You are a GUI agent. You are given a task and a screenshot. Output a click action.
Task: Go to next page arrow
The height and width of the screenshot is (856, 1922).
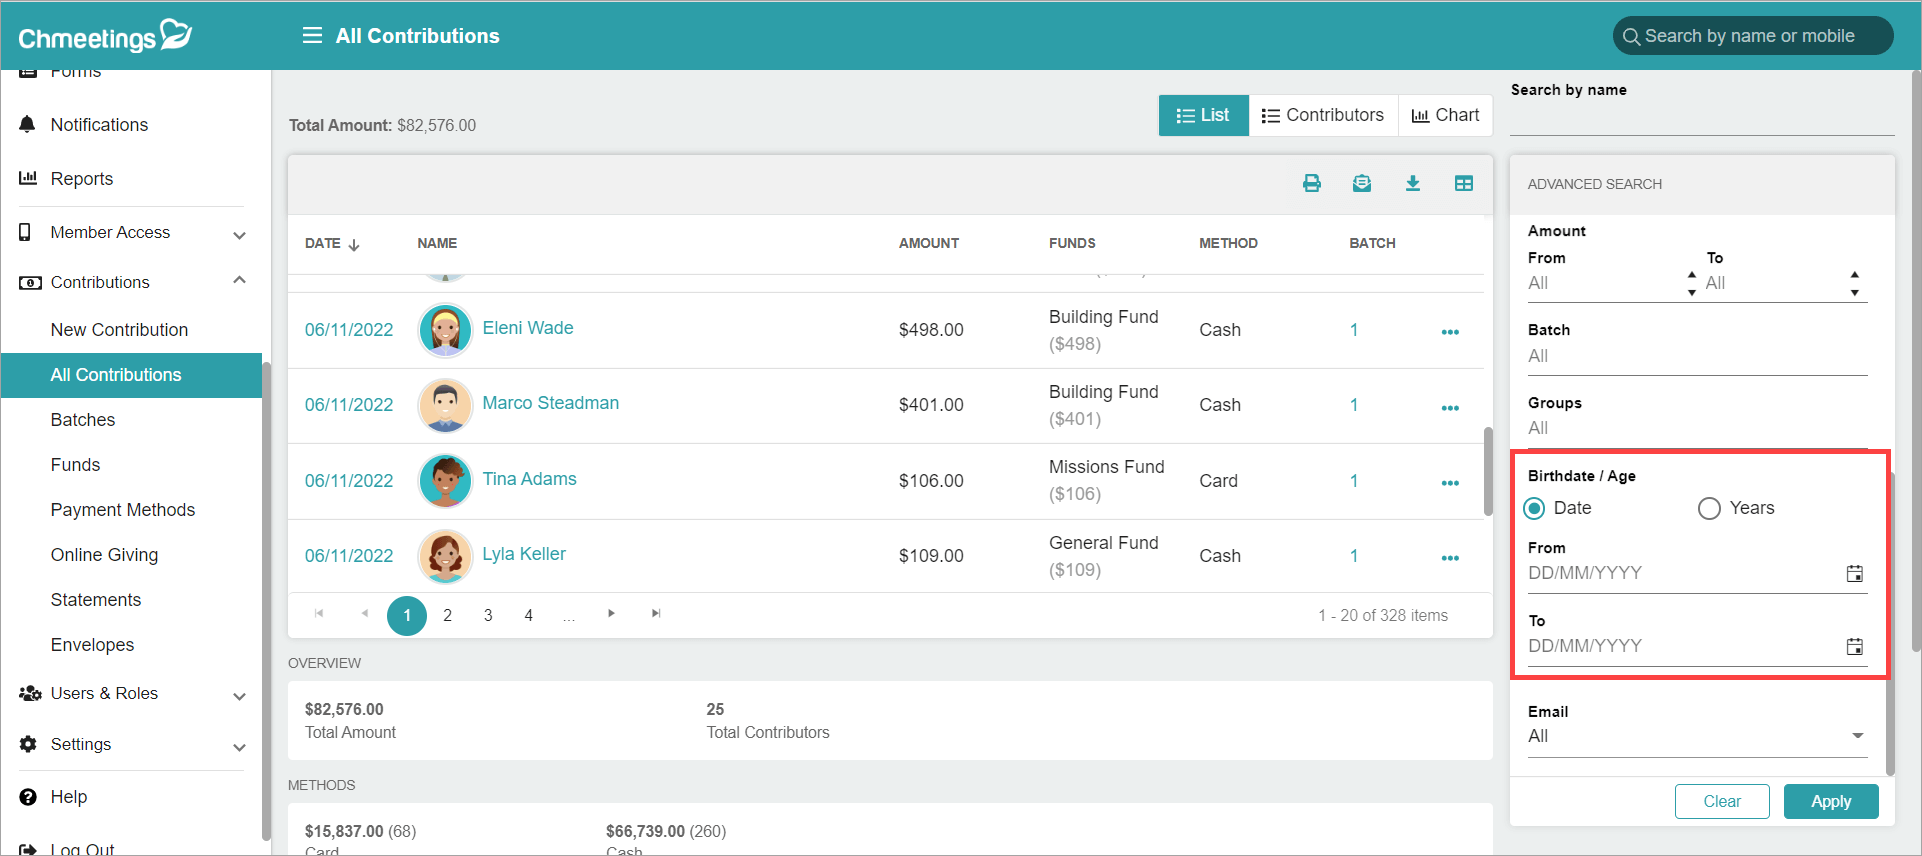coord(611,613)
